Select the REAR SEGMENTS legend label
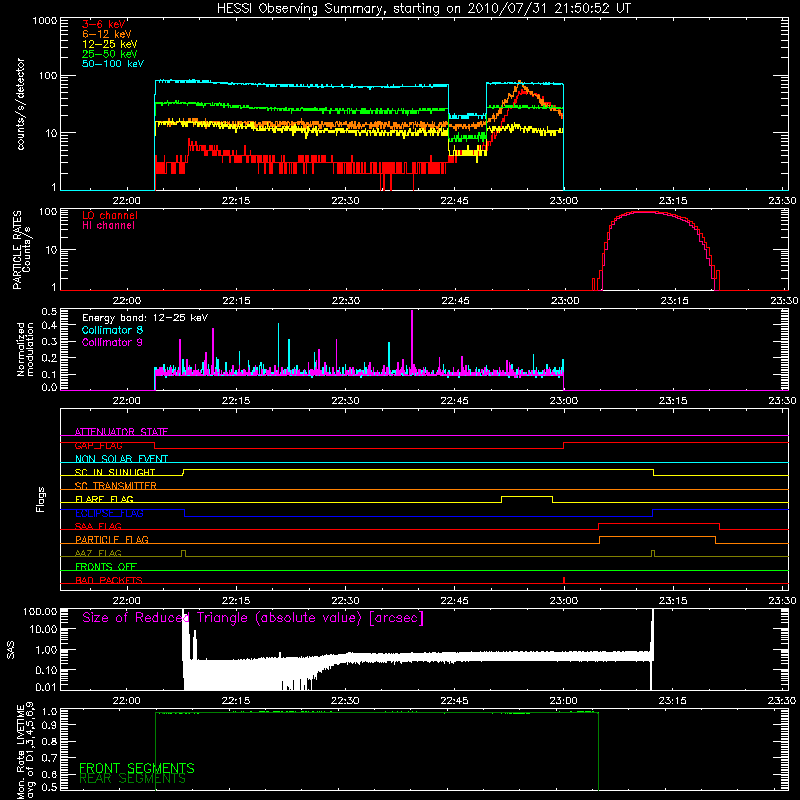The image size is (800, 800). click(x=133, y=779)
